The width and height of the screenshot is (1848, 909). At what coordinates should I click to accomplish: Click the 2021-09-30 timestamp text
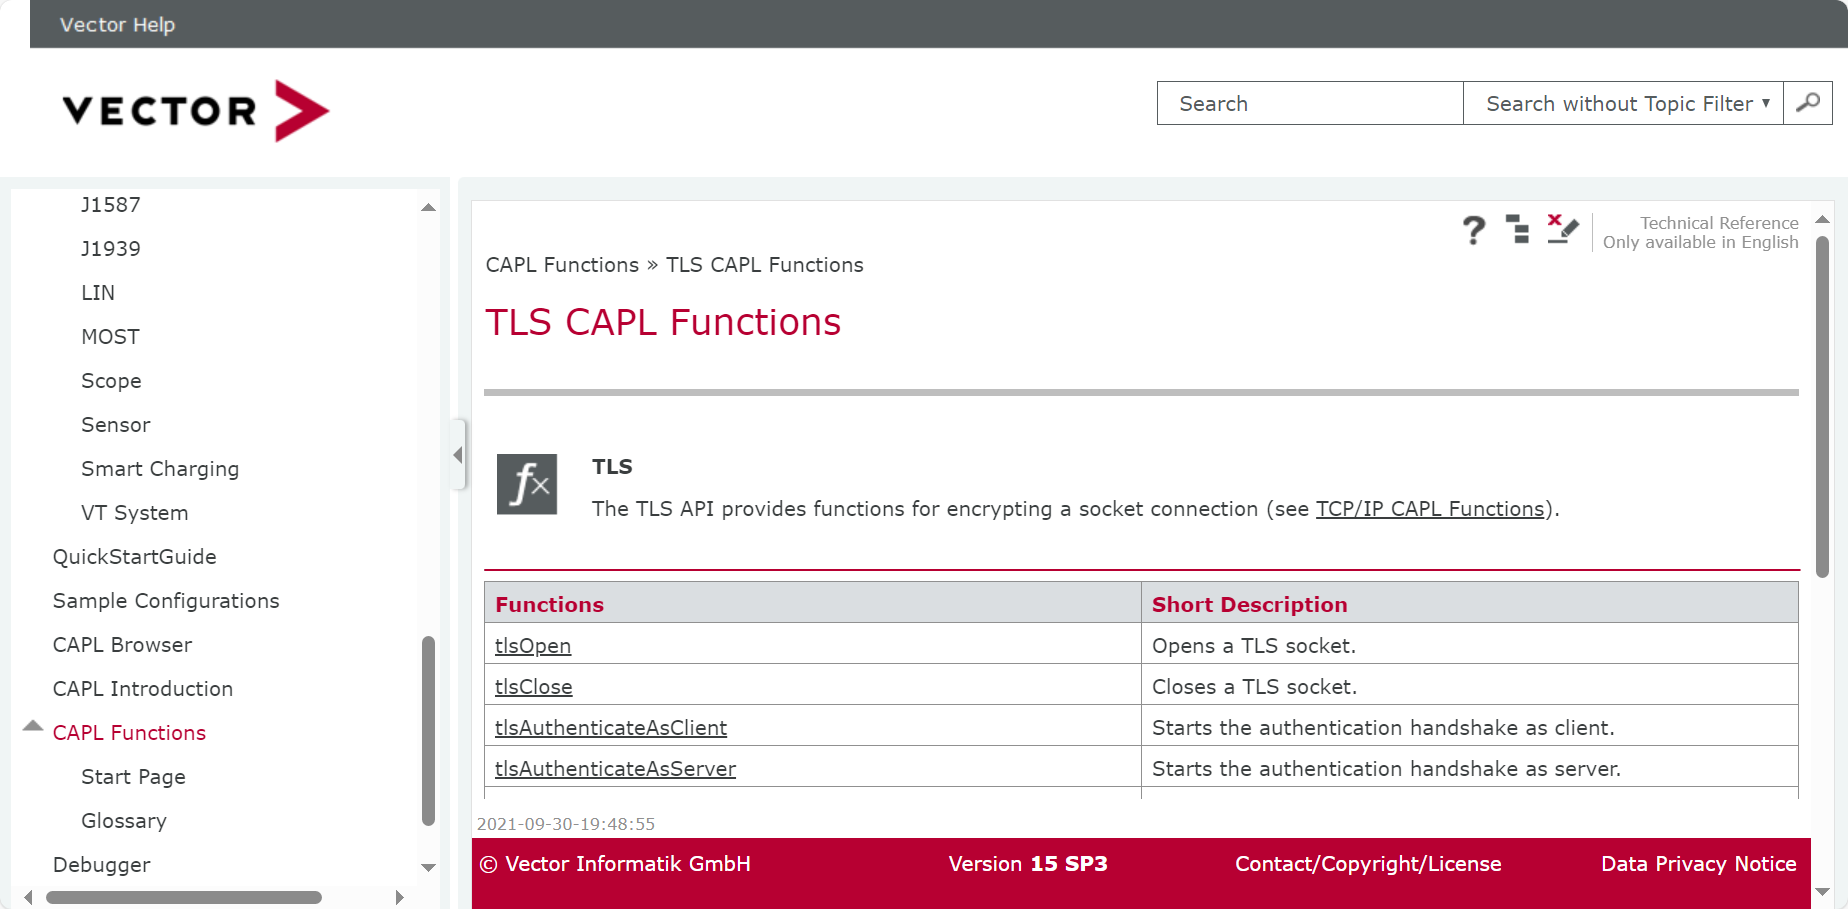coord(566,824)
